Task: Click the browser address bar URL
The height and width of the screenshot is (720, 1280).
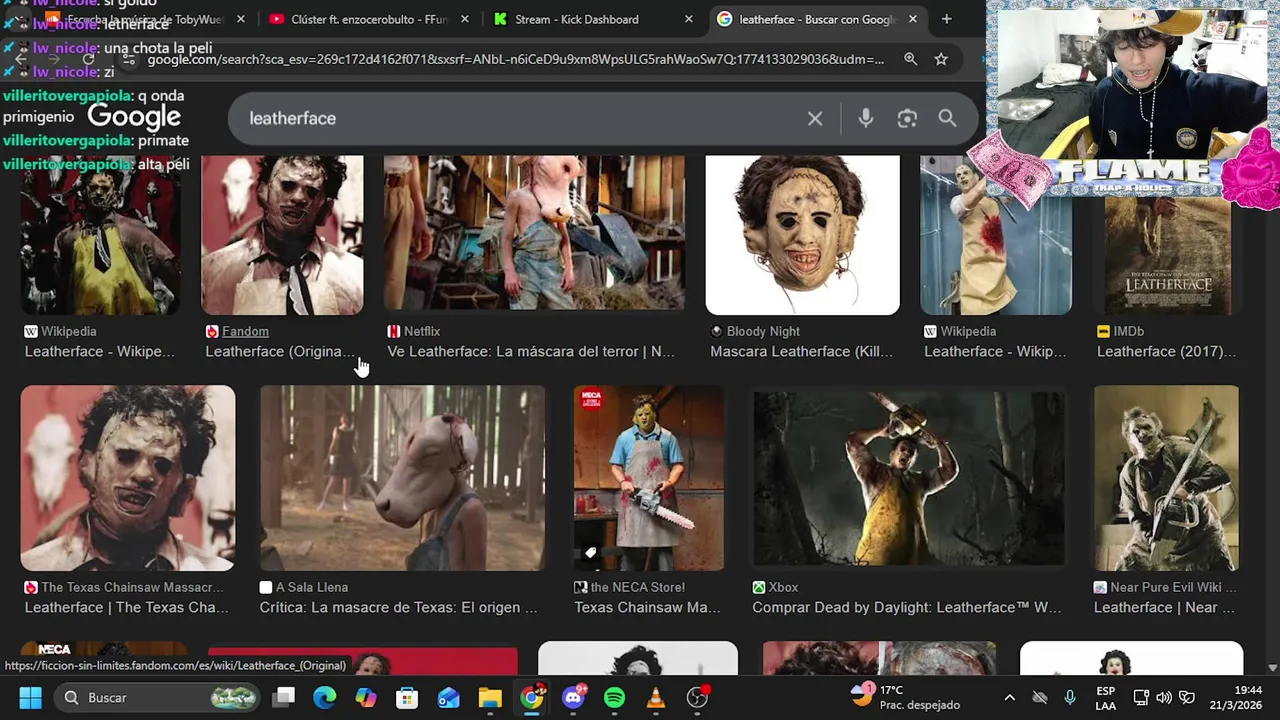Action: pos(515,59)
